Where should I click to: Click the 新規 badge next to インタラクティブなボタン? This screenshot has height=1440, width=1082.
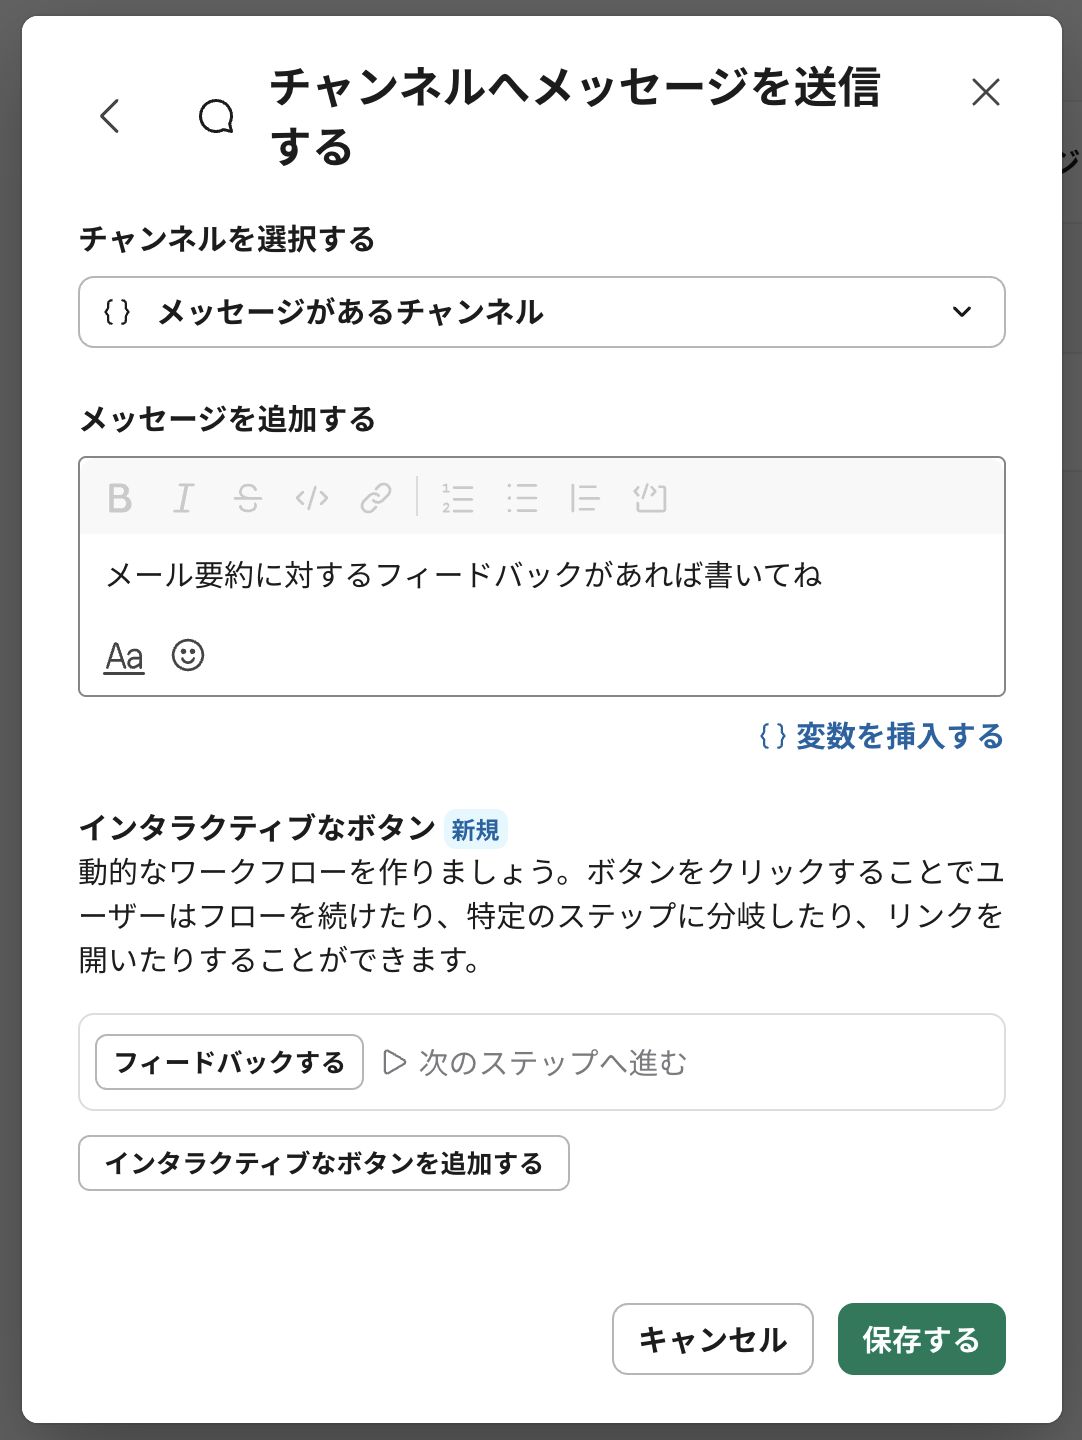[x=475, y=829]
